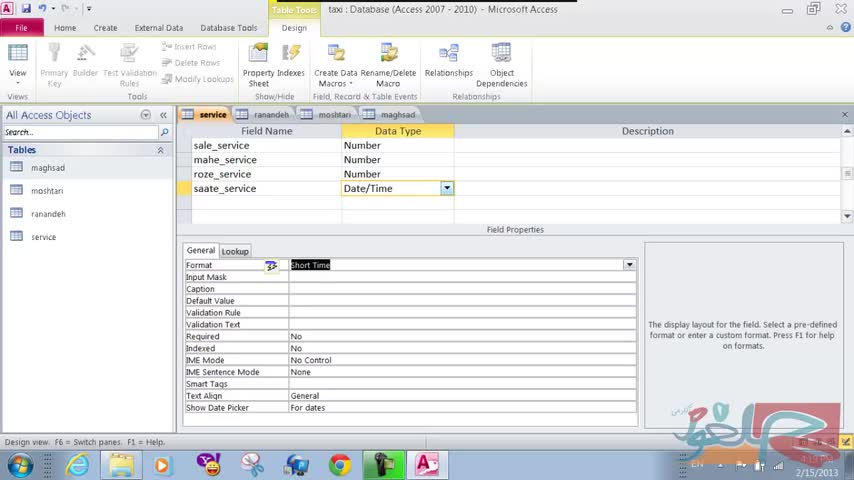
Task: Select the saate_service row selector
Action: (x=184, y=188)
